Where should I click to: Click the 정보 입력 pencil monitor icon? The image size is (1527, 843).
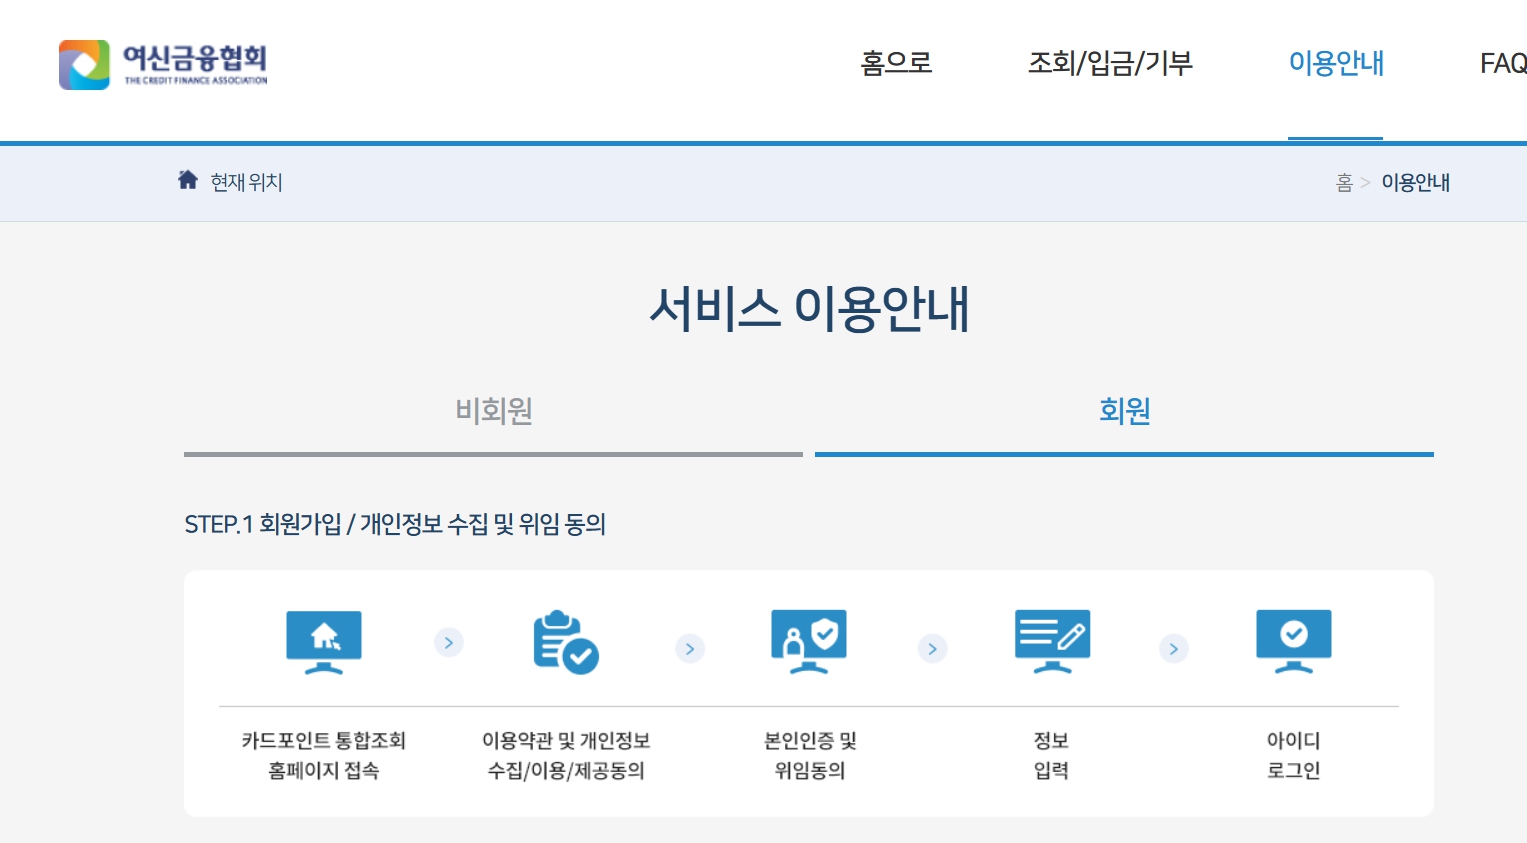click(x=1051, y=641)
